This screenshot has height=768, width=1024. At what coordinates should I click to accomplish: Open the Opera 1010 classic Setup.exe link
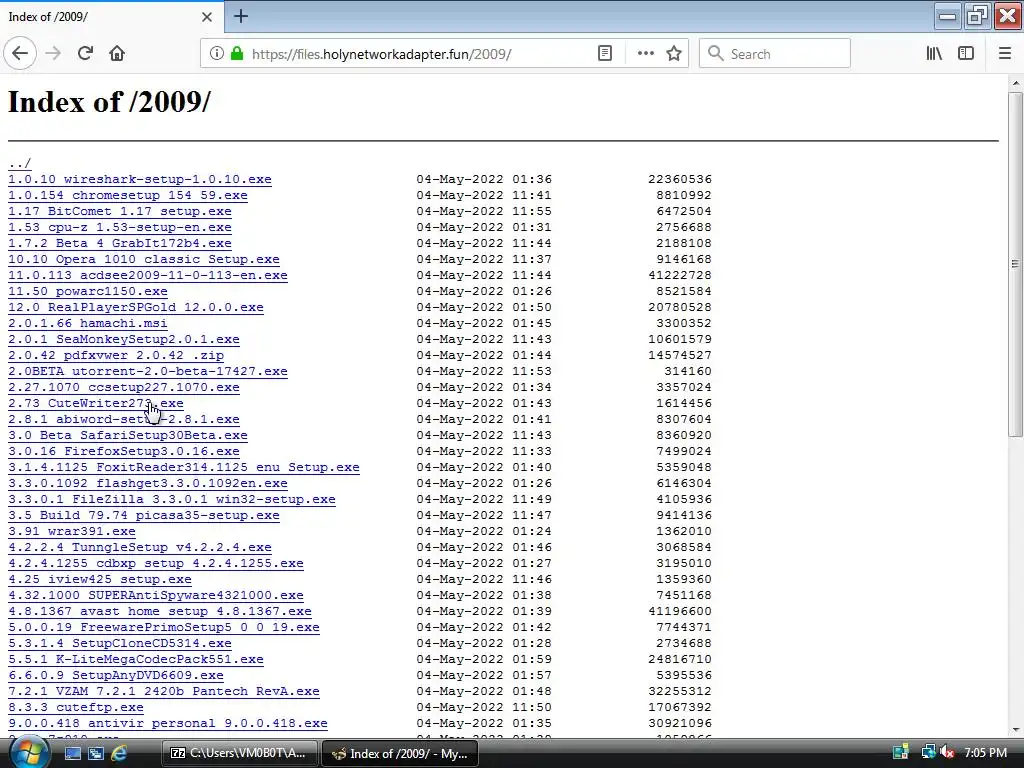tap(144, 259)
